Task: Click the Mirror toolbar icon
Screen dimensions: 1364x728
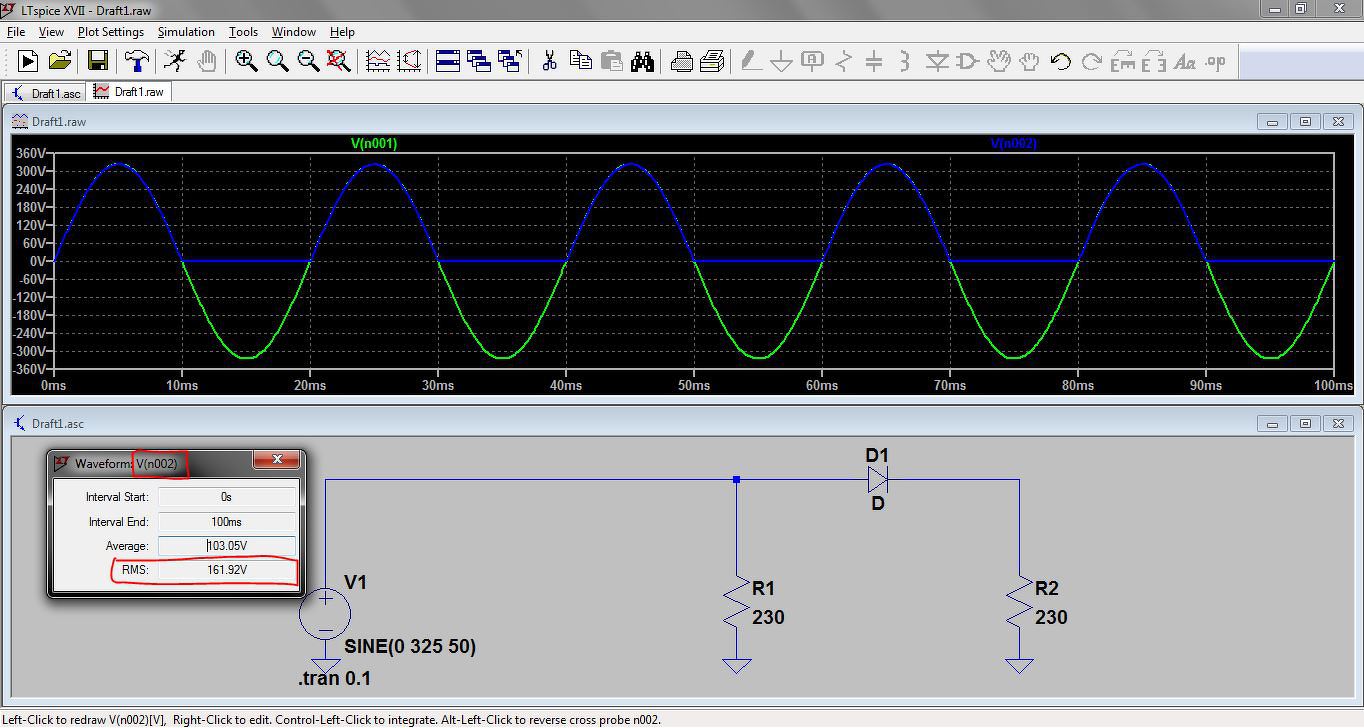Action: pos(1153,62)
